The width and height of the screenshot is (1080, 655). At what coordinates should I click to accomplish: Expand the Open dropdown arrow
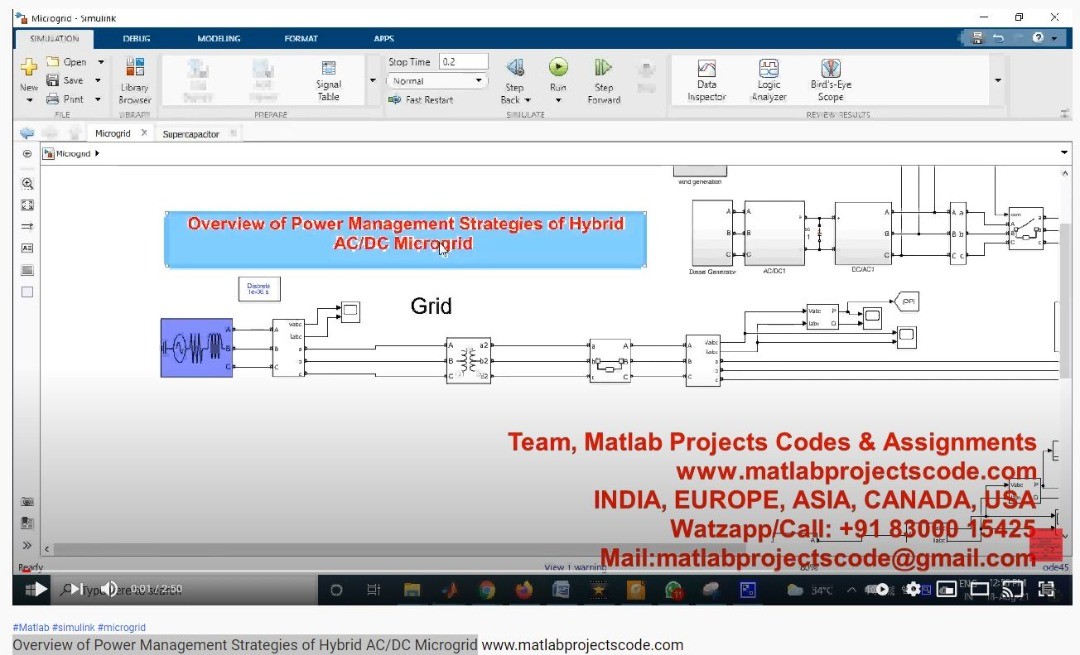101,62
